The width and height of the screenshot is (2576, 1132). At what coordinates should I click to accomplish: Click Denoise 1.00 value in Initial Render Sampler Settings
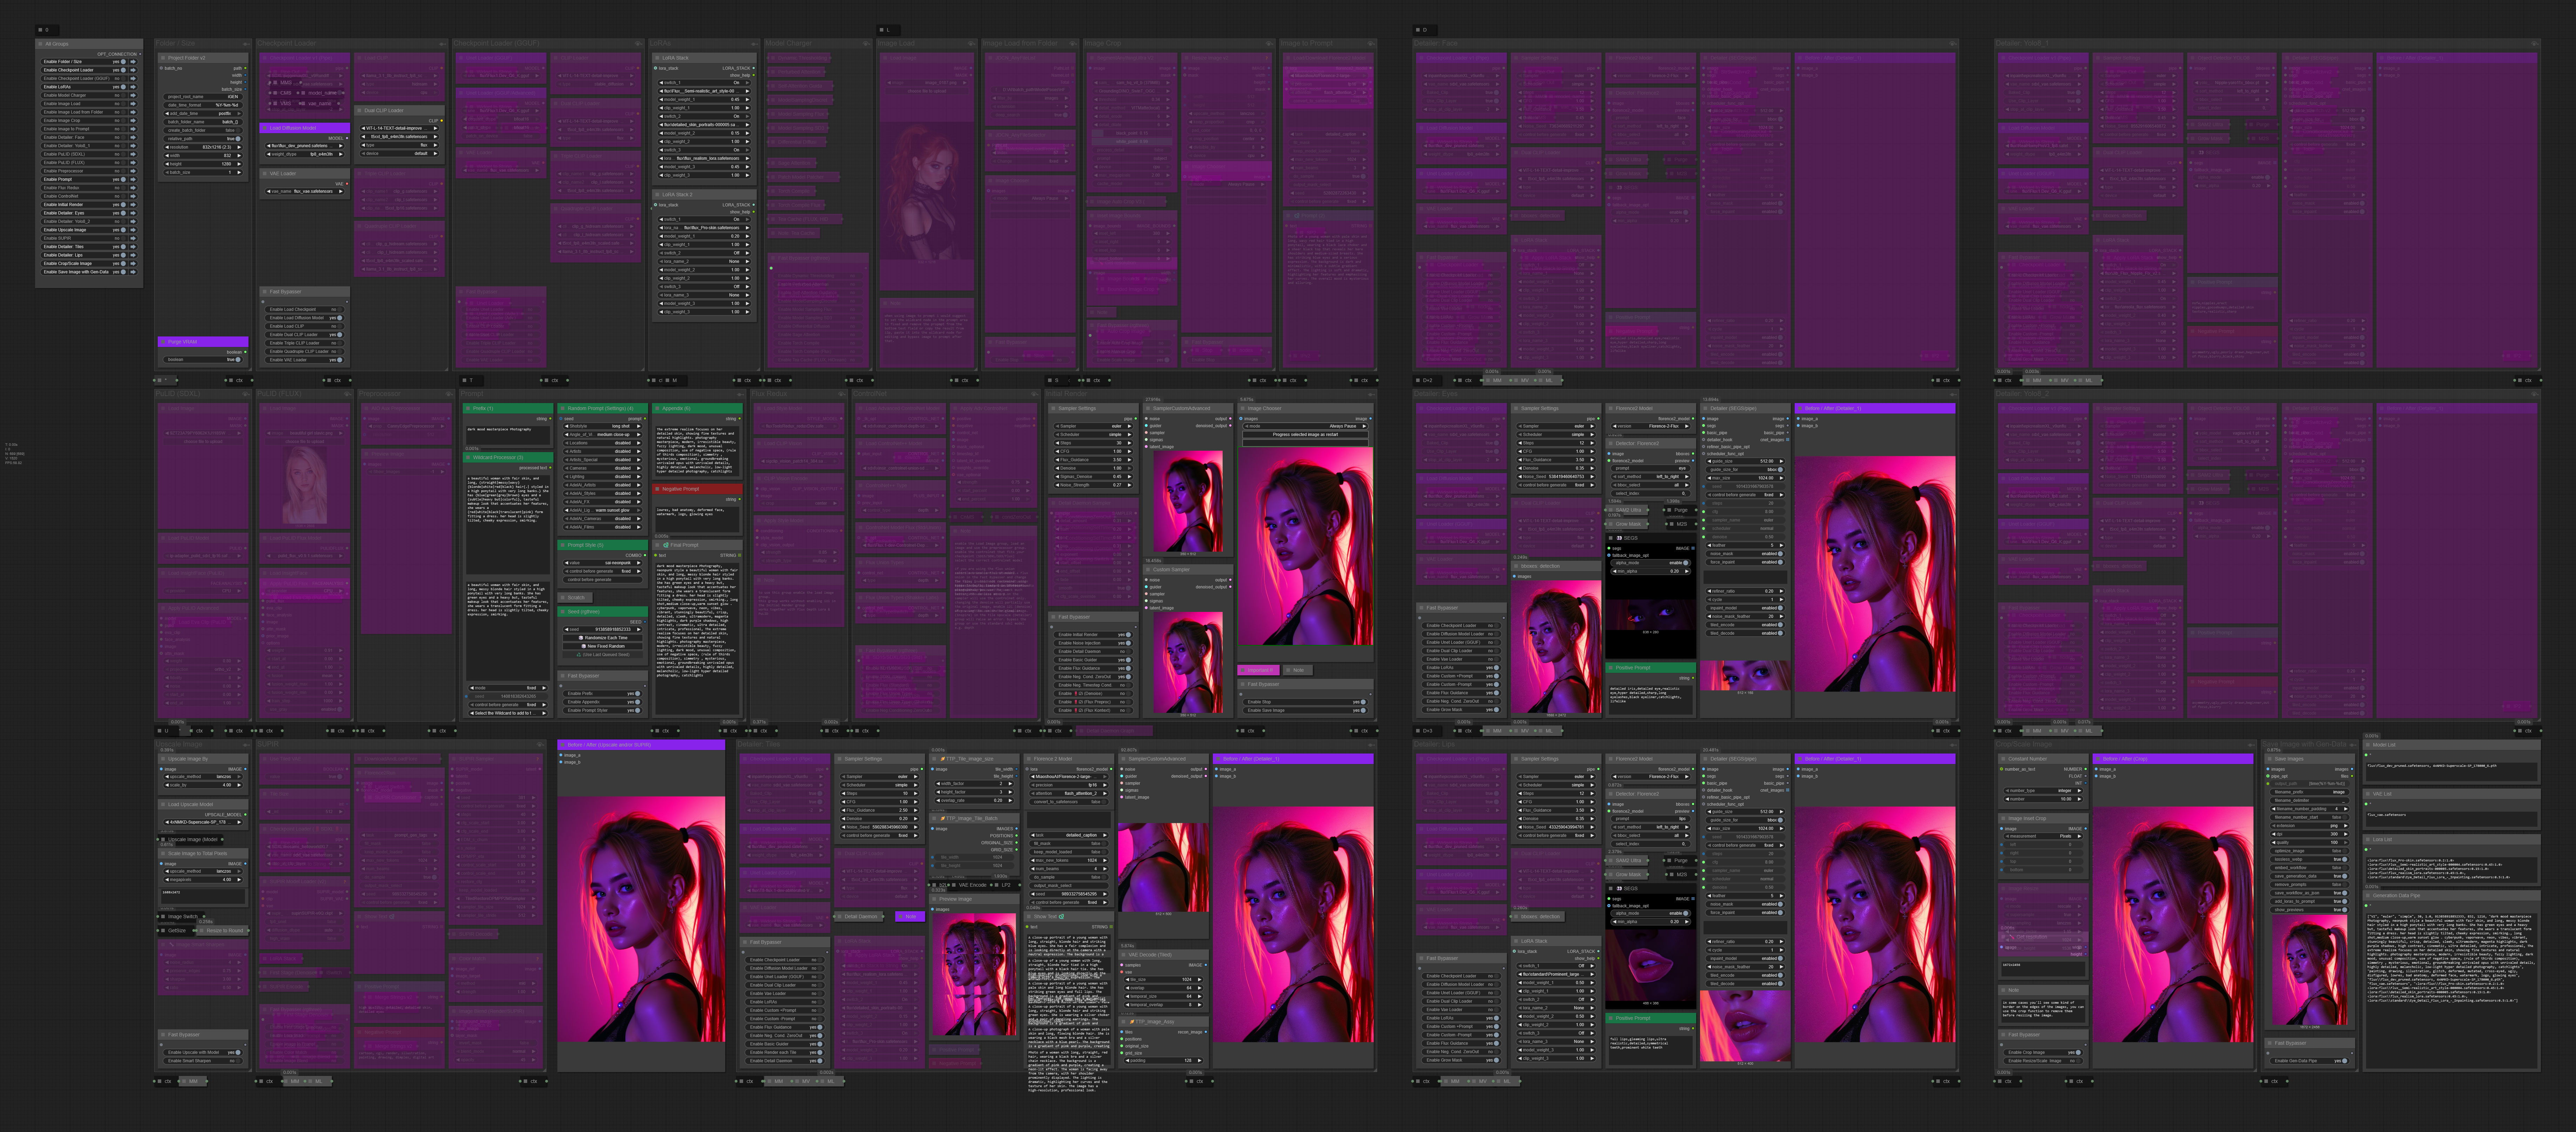coord(1094,468)
